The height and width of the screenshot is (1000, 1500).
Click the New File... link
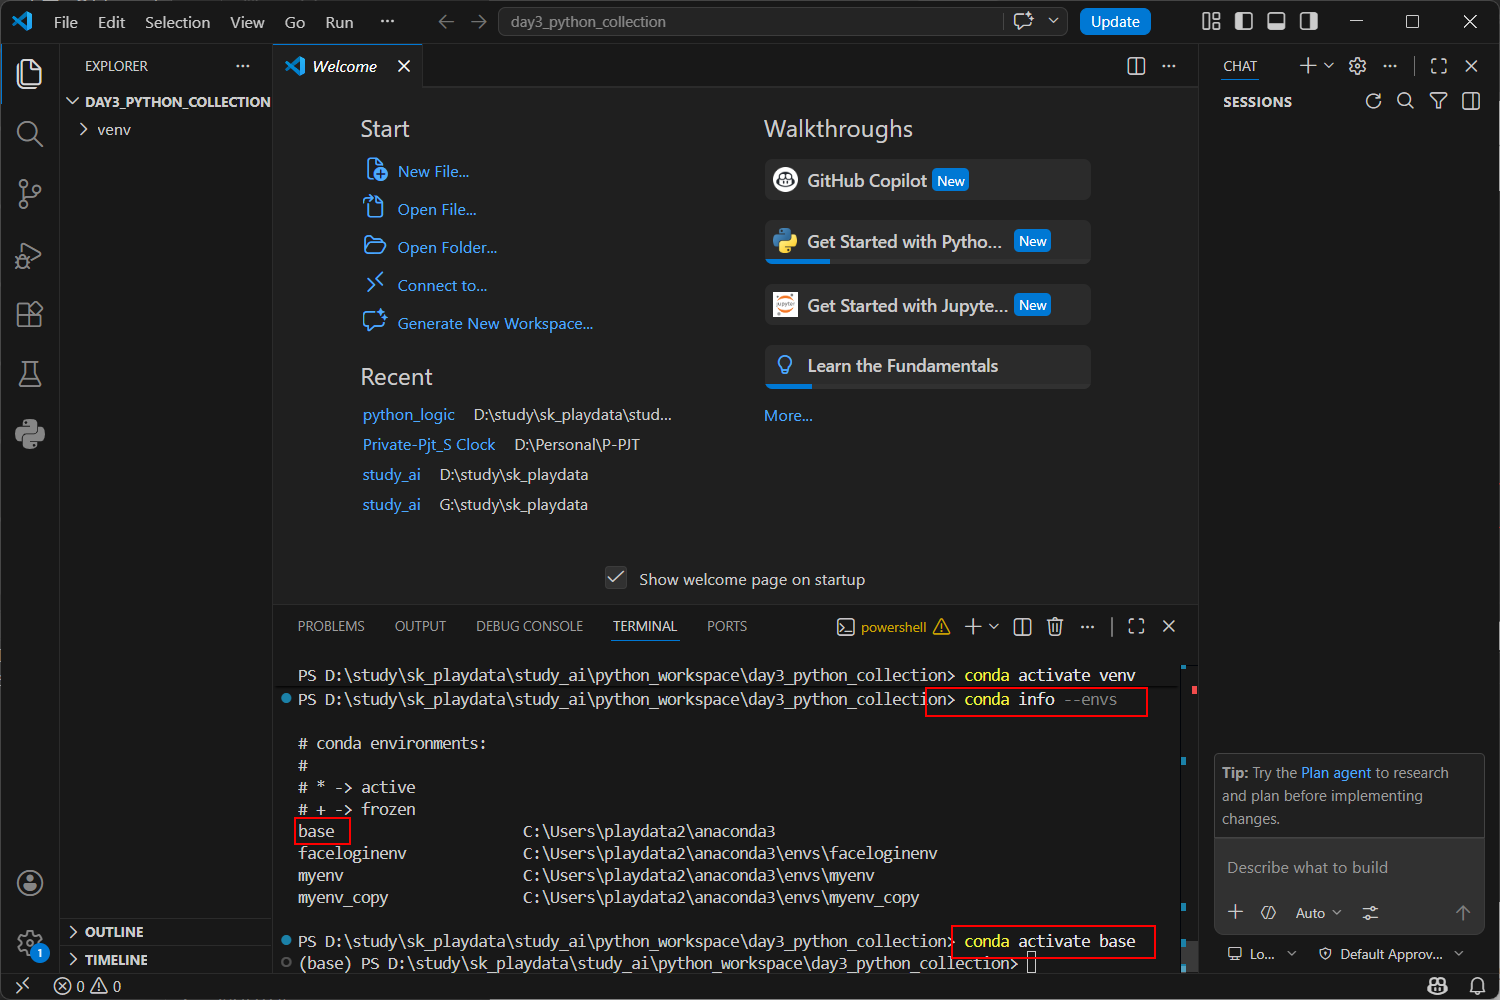click(x=433, y=172)
